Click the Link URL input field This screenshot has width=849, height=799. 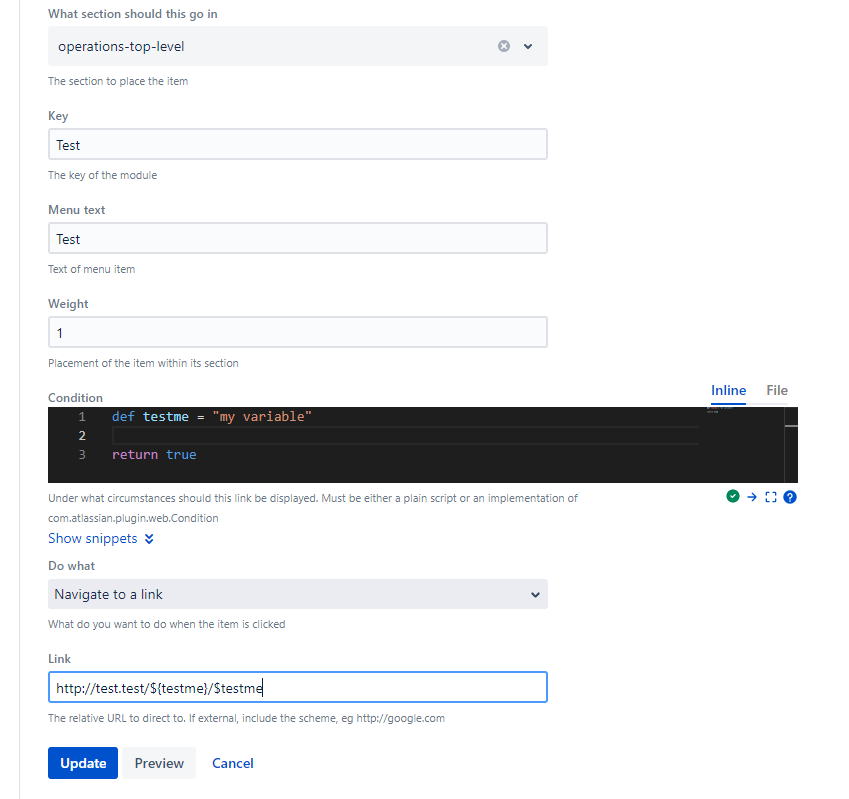(298, 687)
